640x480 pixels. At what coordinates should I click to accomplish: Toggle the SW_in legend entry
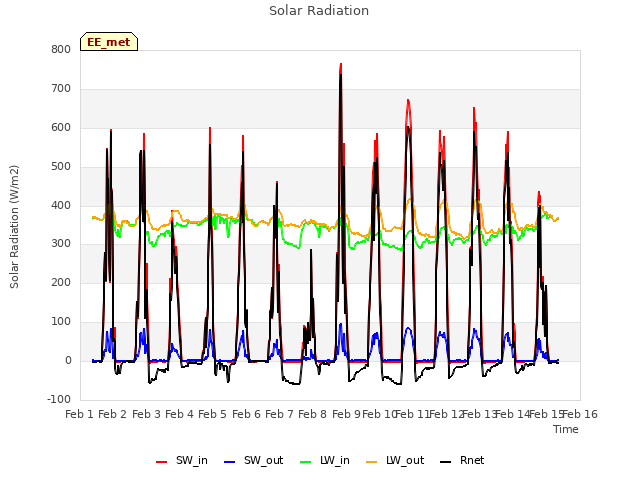point(182,461)
